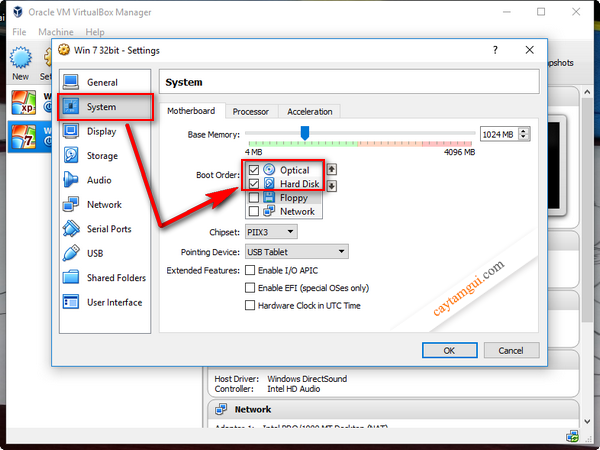The image size is (600, 450).
Task: Click the System heading text
Action: (x=184, y=82)
